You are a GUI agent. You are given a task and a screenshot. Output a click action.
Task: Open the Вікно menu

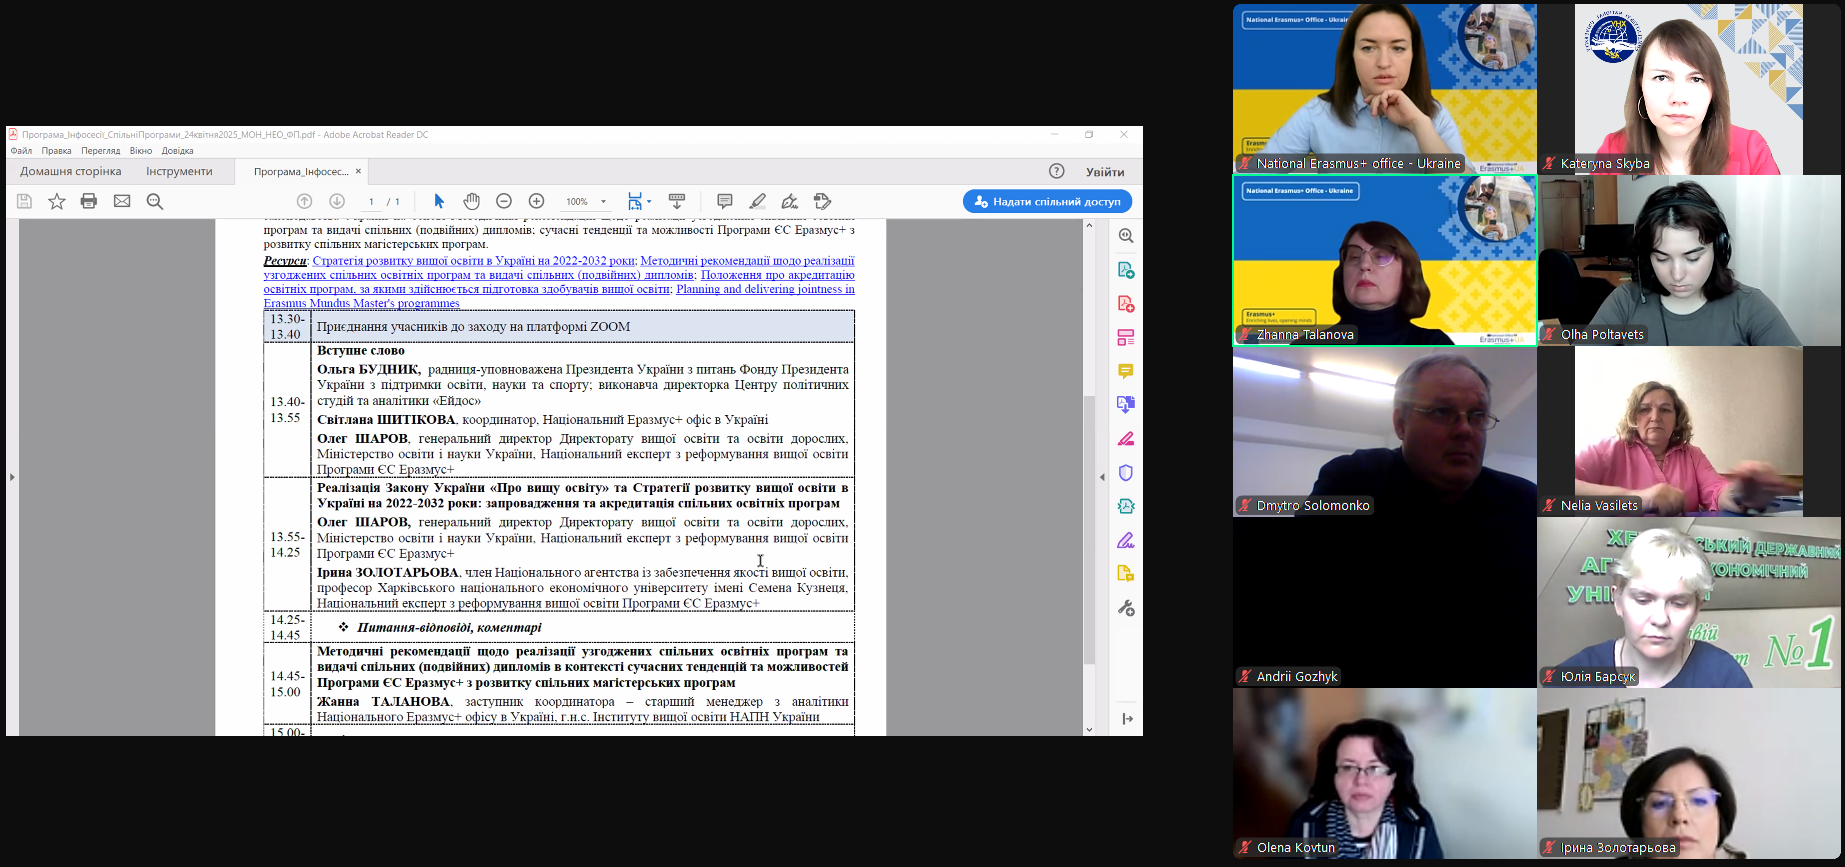(x=141, y=151)
